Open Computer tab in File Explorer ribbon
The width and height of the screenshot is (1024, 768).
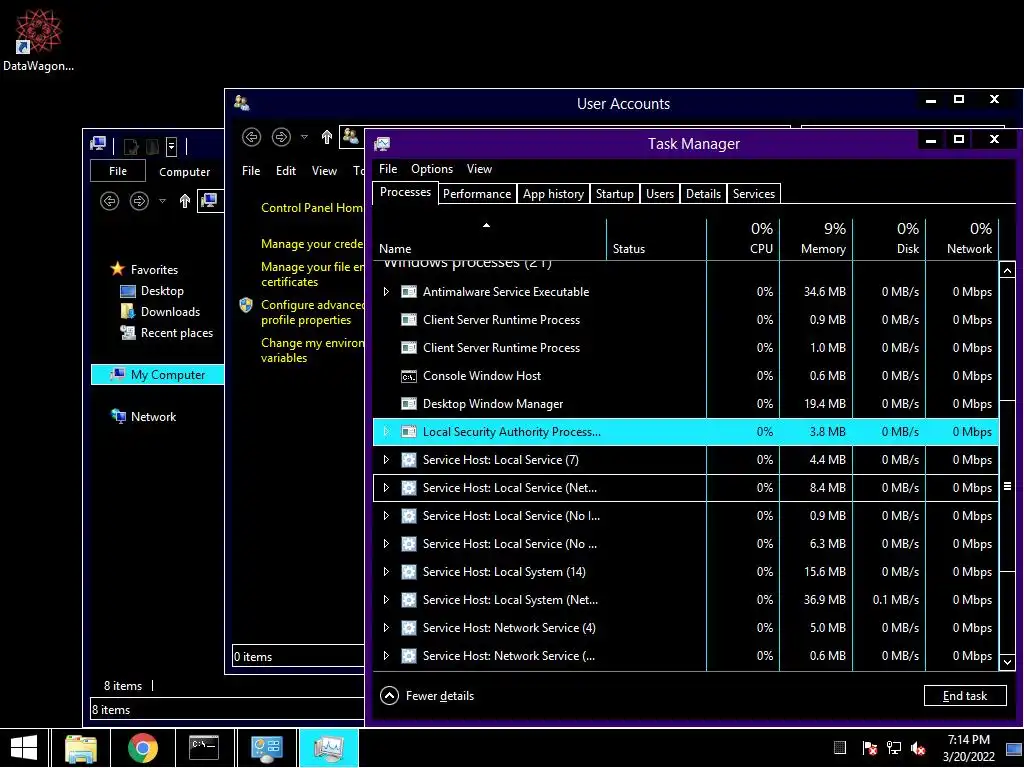pyautogui.click(x=185, y=172)
